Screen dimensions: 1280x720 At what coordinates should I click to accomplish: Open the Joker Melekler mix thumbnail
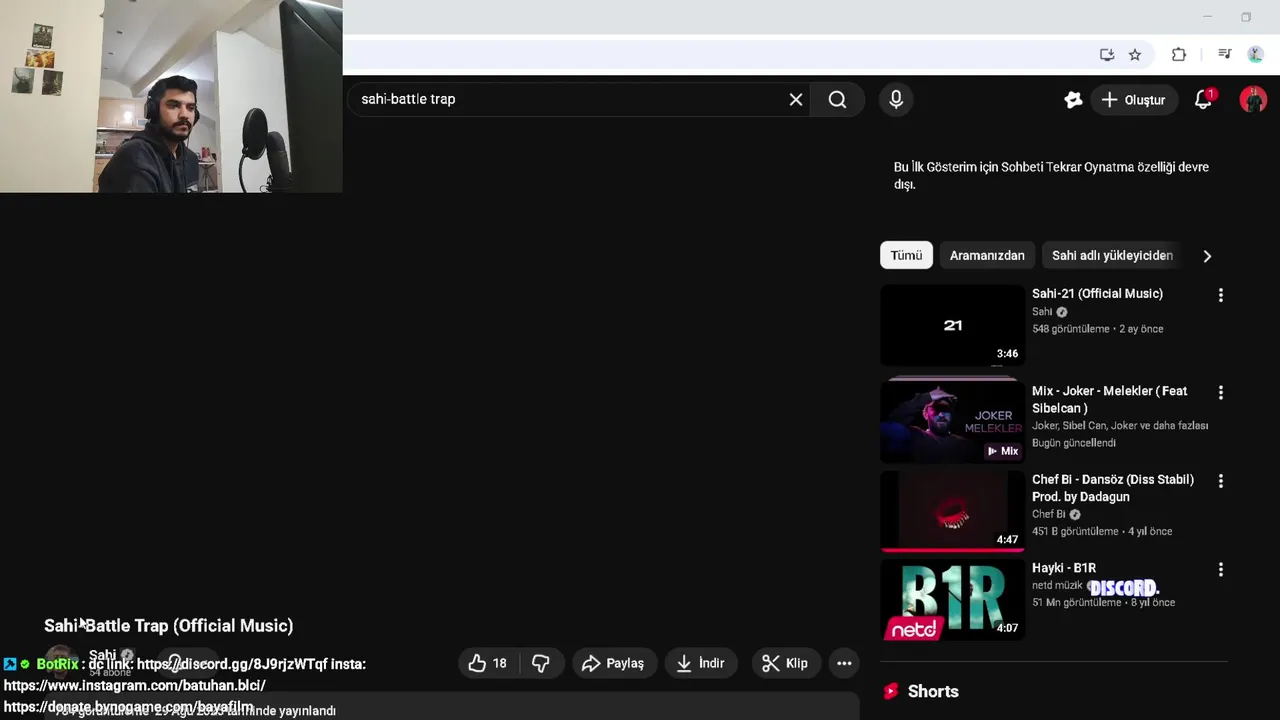tap(952, 421)
